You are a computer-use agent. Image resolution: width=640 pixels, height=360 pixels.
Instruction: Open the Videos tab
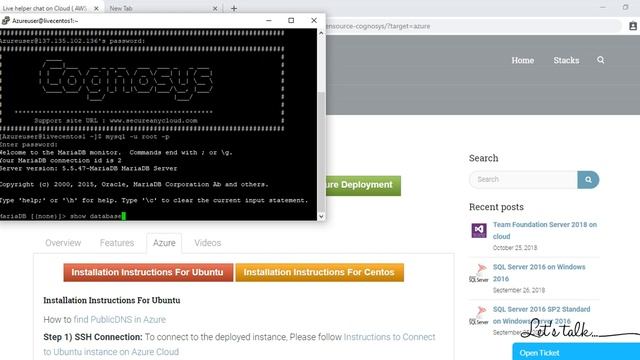(x=208, y=243)
